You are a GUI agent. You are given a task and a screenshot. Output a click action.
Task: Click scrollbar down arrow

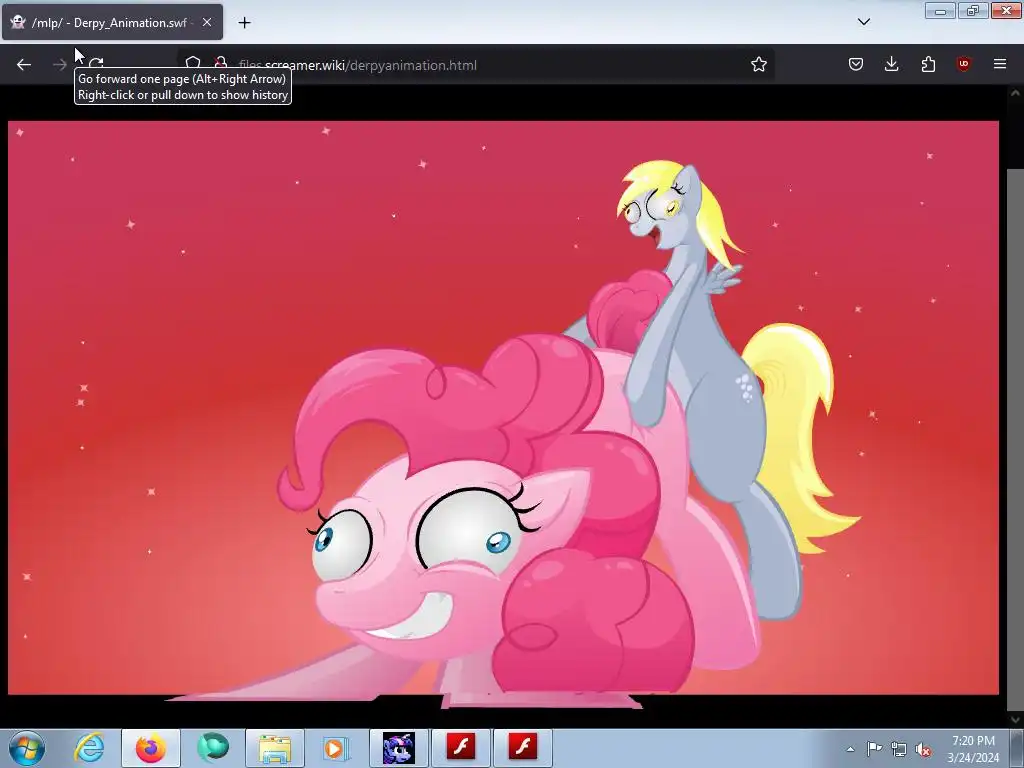[x=1015, y=720]
